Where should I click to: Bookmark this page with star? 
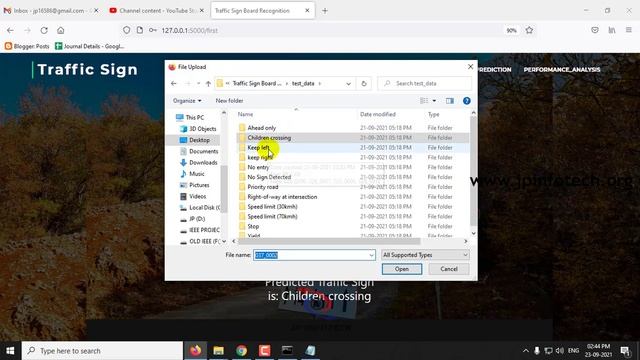click(529, 30)
